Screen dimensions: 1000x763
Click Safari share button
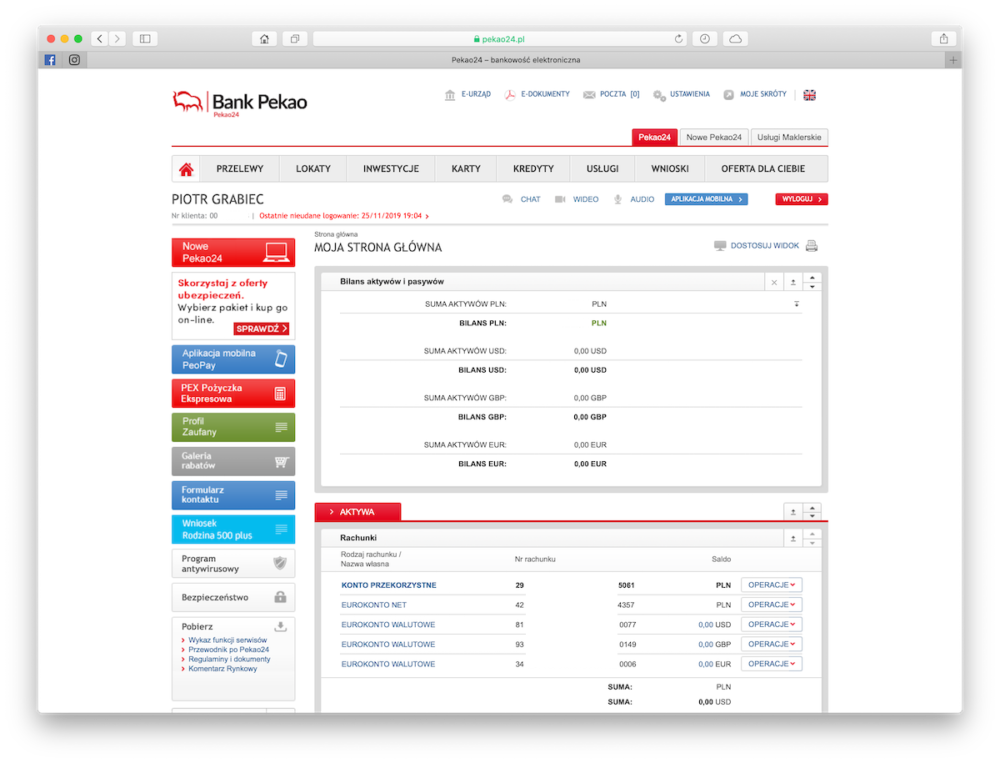click(x=943, y=39)
